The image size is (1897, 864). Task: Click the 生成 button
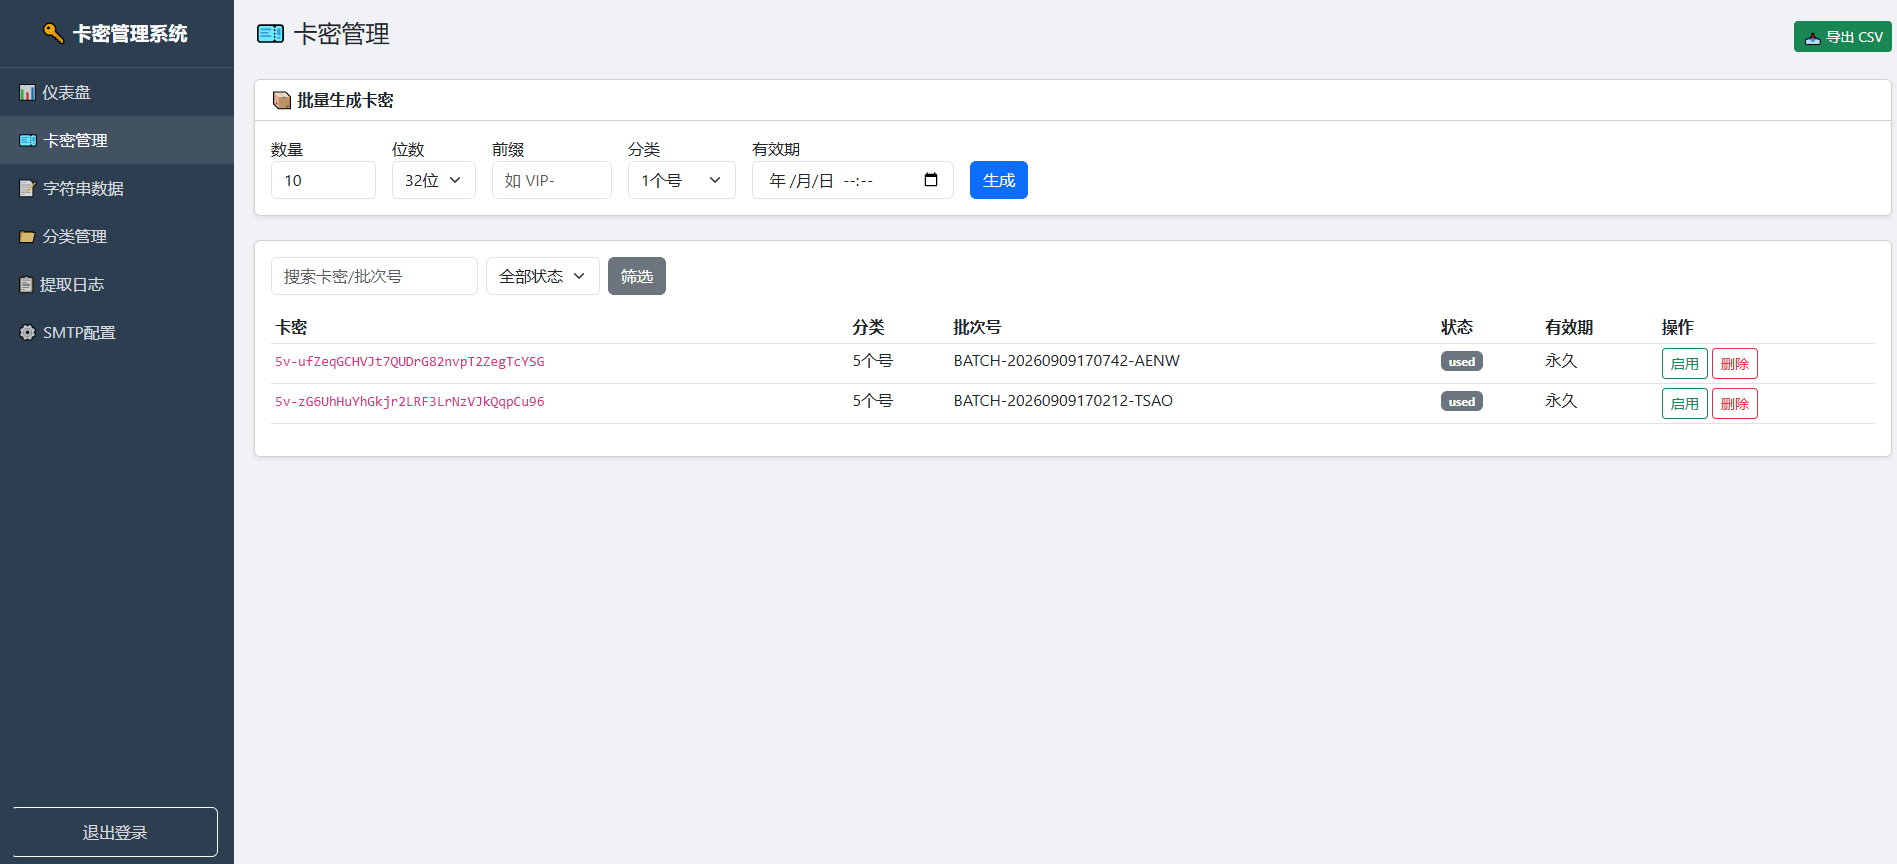[999, 180]
